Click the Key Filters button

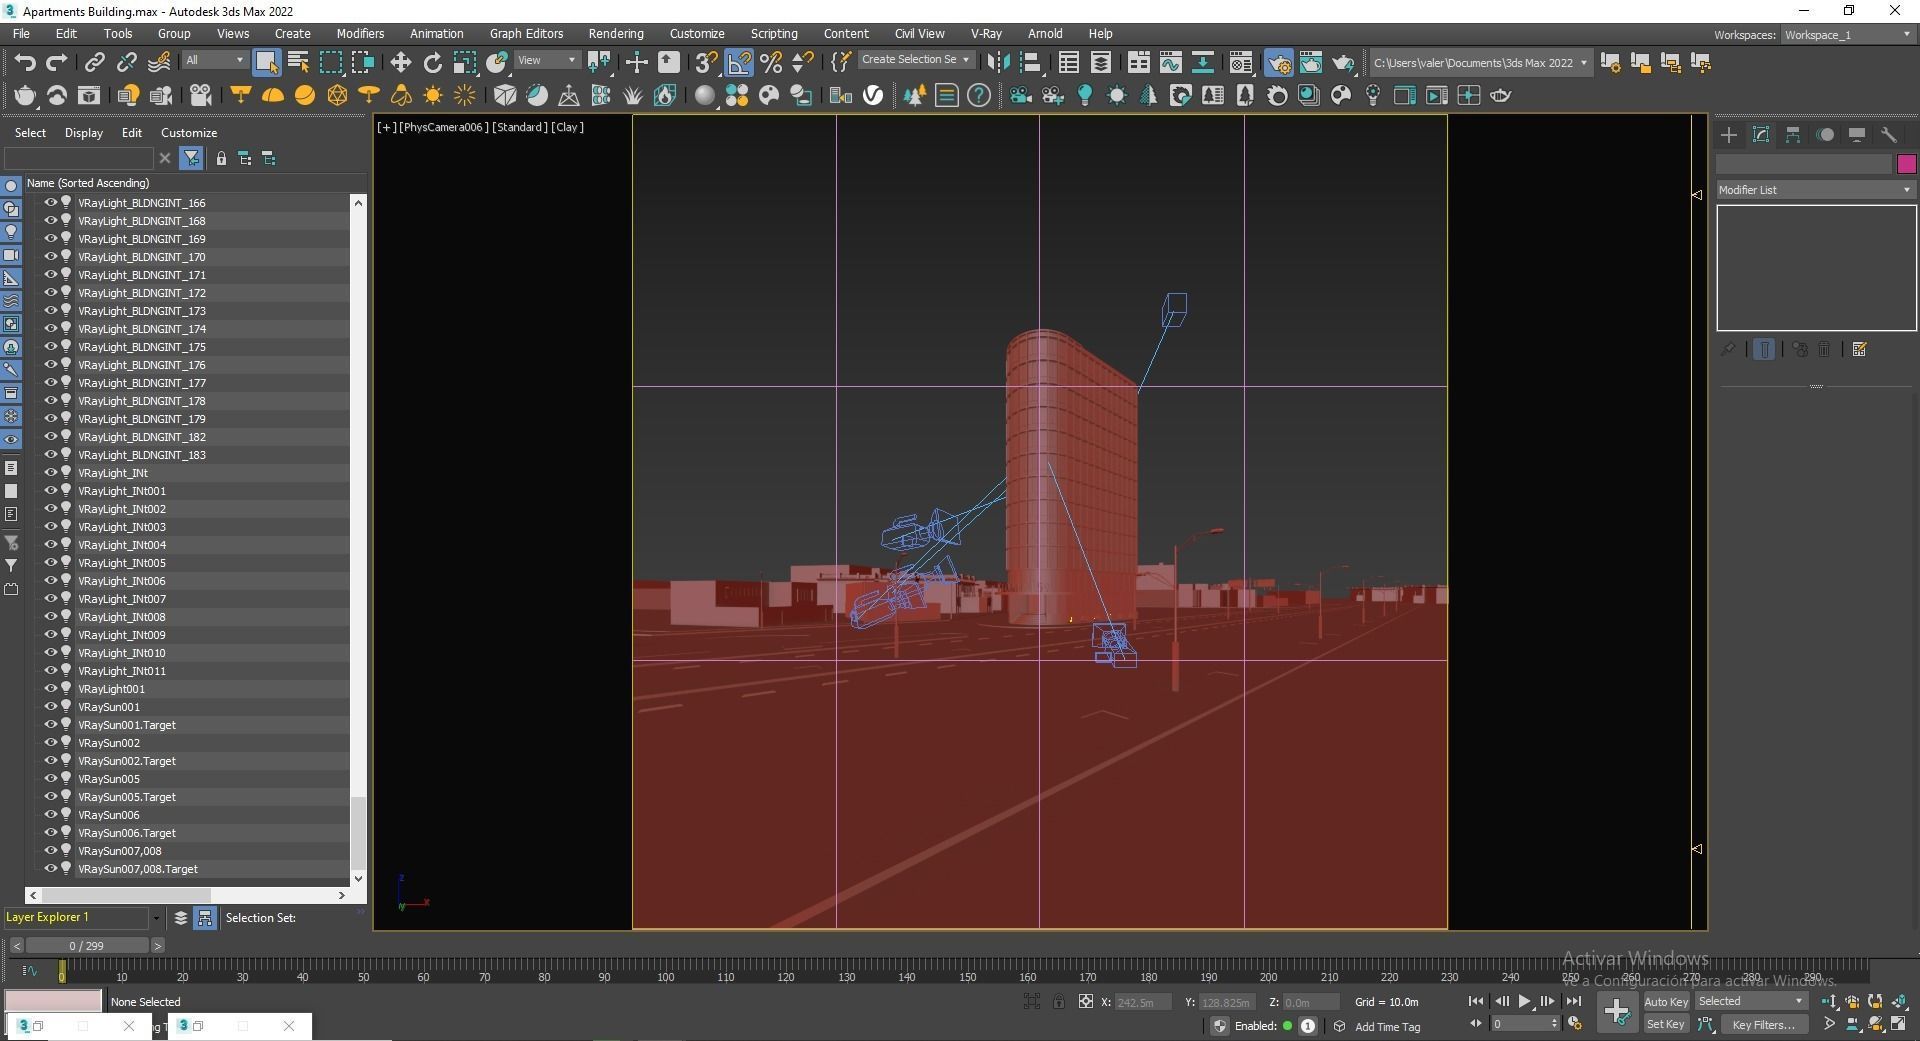tap(1764, 1024)
